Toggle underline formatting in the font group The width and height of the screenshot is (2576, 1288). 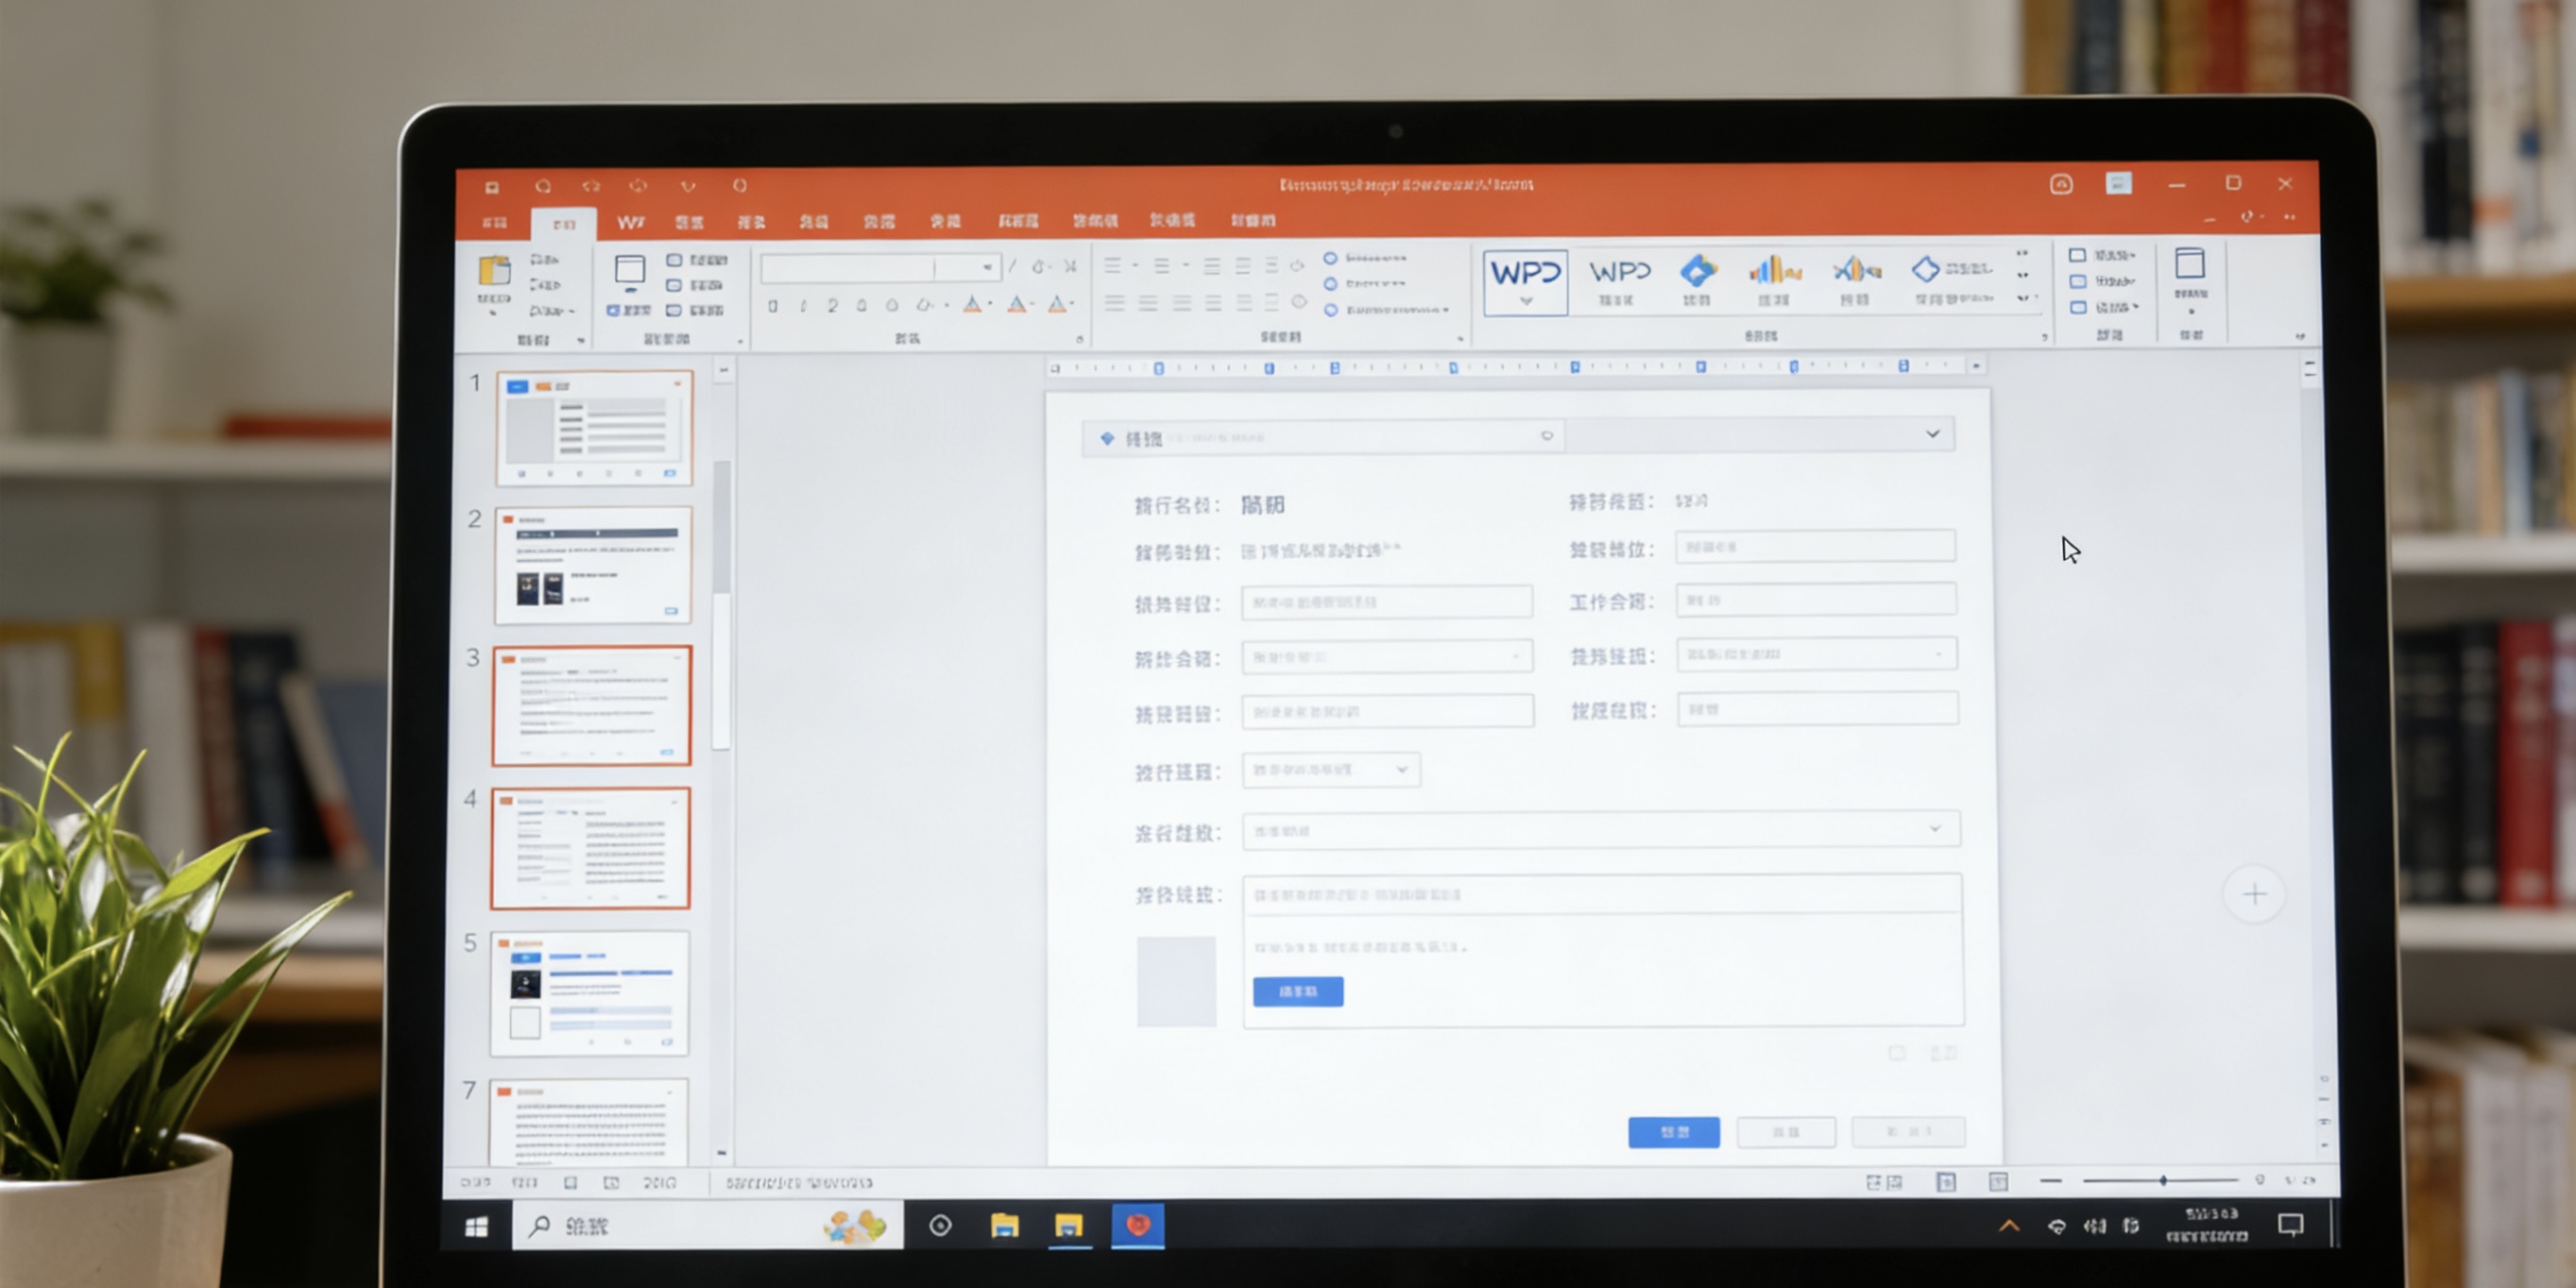[x=832, y=307]
